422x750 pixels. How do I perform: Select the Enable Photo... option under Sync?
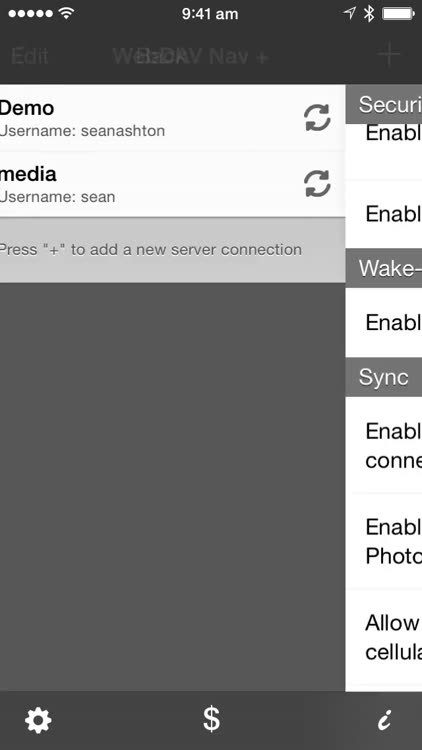[384, 541]
